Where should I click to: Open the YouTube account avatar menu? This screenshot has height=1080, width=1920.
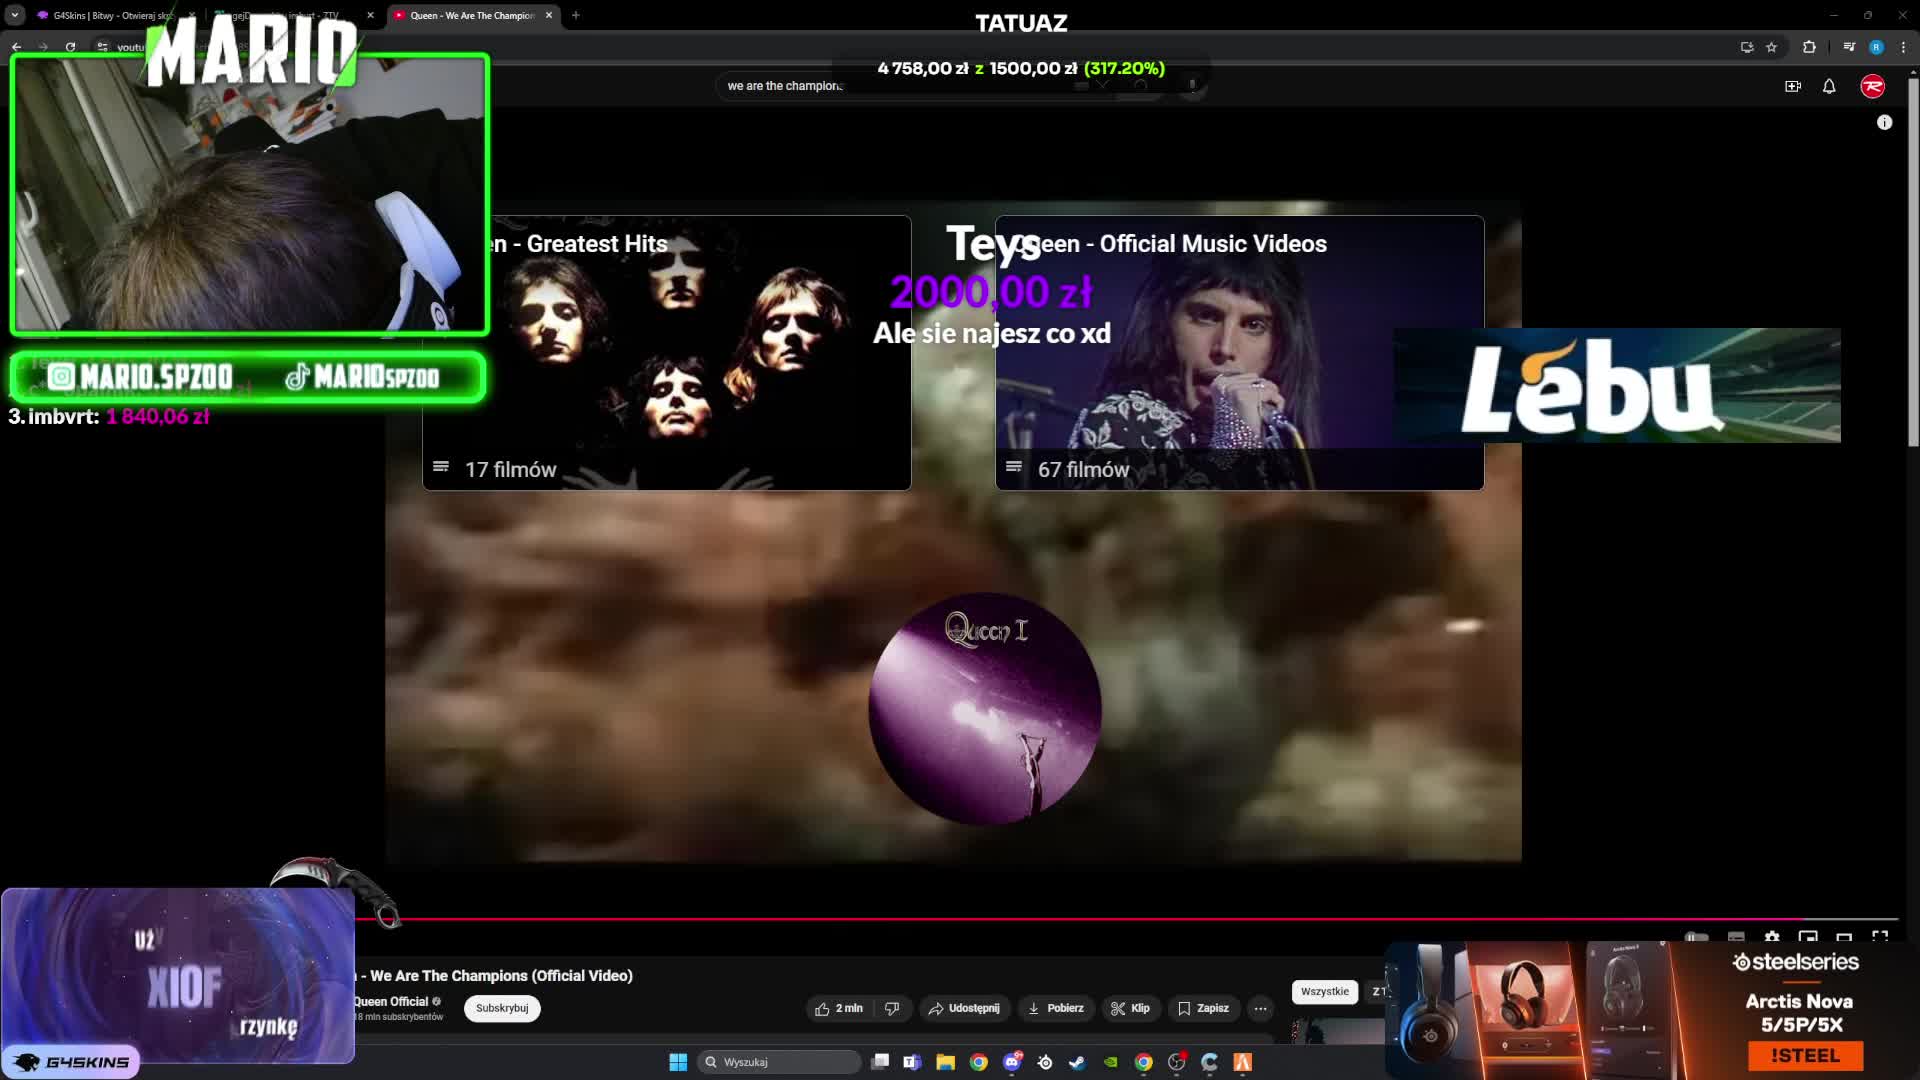coord(1873,86)
